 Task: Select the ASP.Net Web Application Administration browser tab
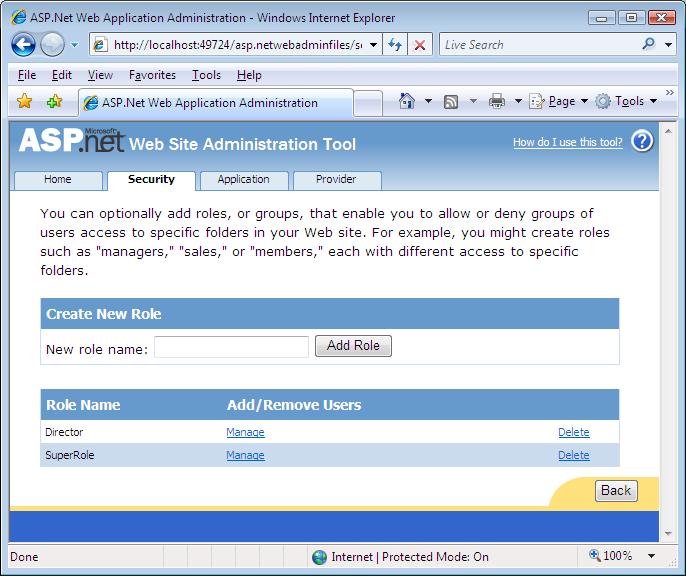[216, 103]
